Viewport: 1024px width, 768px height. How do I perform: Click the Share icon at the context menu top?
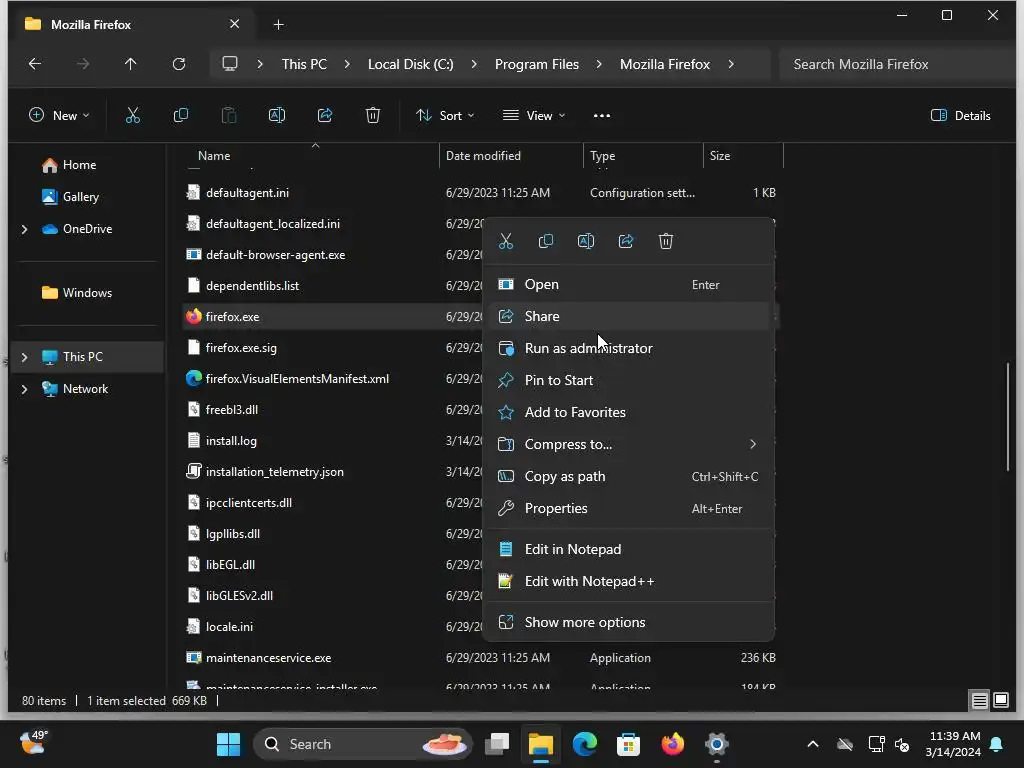click(x=626, y=241)
